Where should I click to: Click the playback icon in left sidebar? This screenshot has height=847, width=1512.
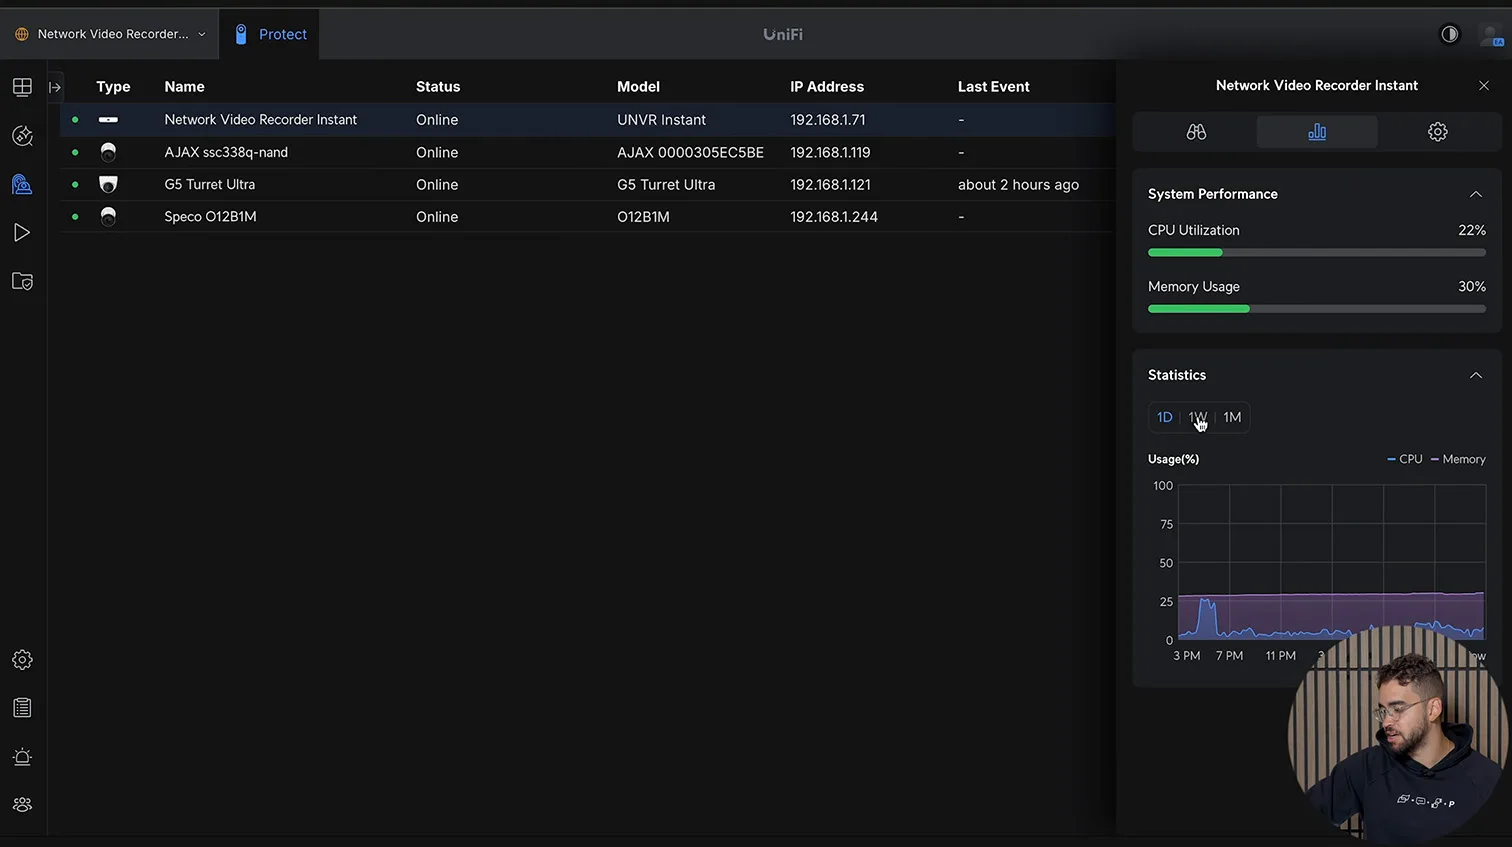pyautogui.click(x=22, y=233)
